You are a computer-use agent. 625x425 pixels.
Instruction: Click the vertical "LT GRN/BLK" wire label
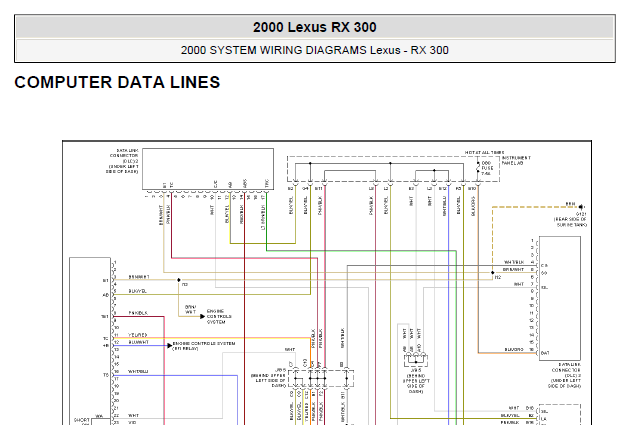(x=263, y=218)
